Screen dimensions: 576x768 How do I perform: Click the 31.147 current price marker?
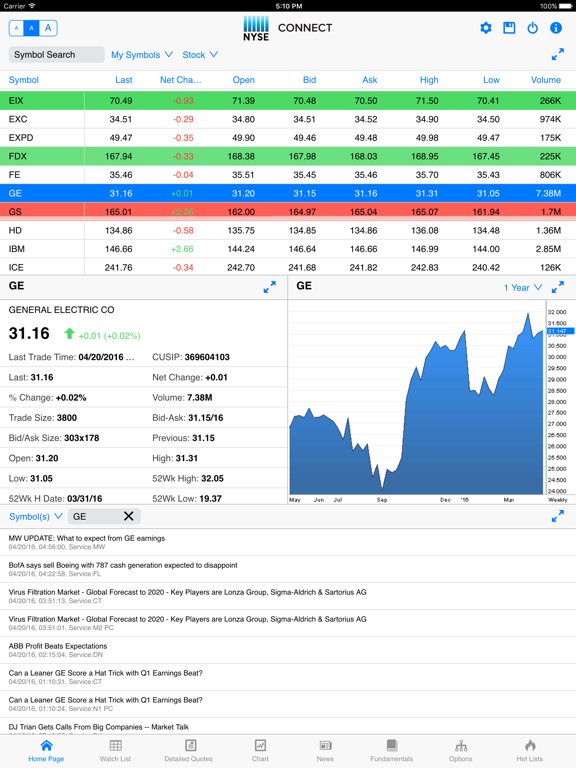(x=560, y=331)
